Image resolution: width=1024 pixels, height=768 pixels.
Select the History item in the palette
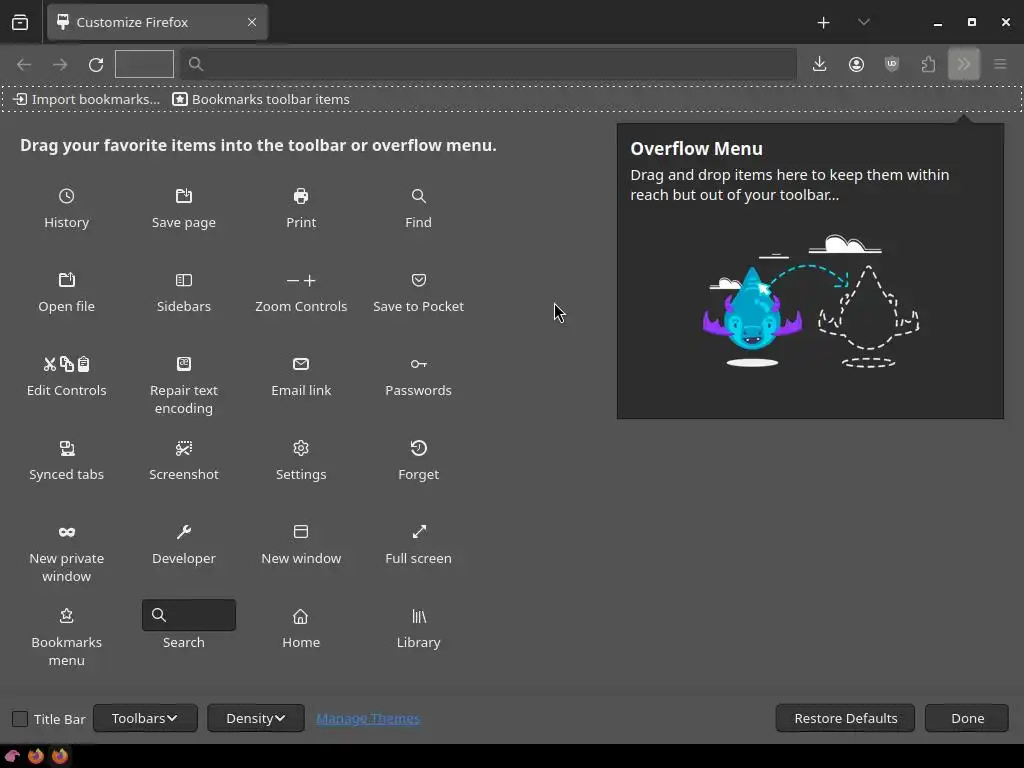point(66,208)
